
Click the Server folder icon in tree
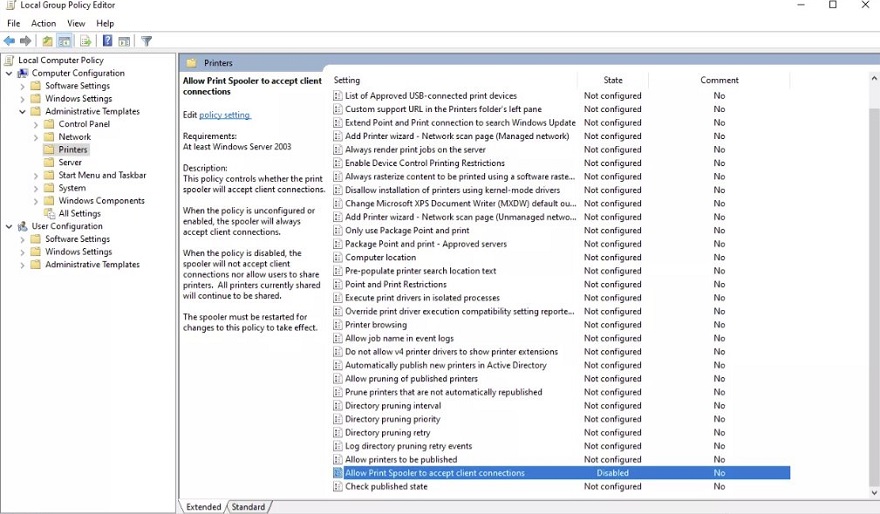tap(49, 162)
